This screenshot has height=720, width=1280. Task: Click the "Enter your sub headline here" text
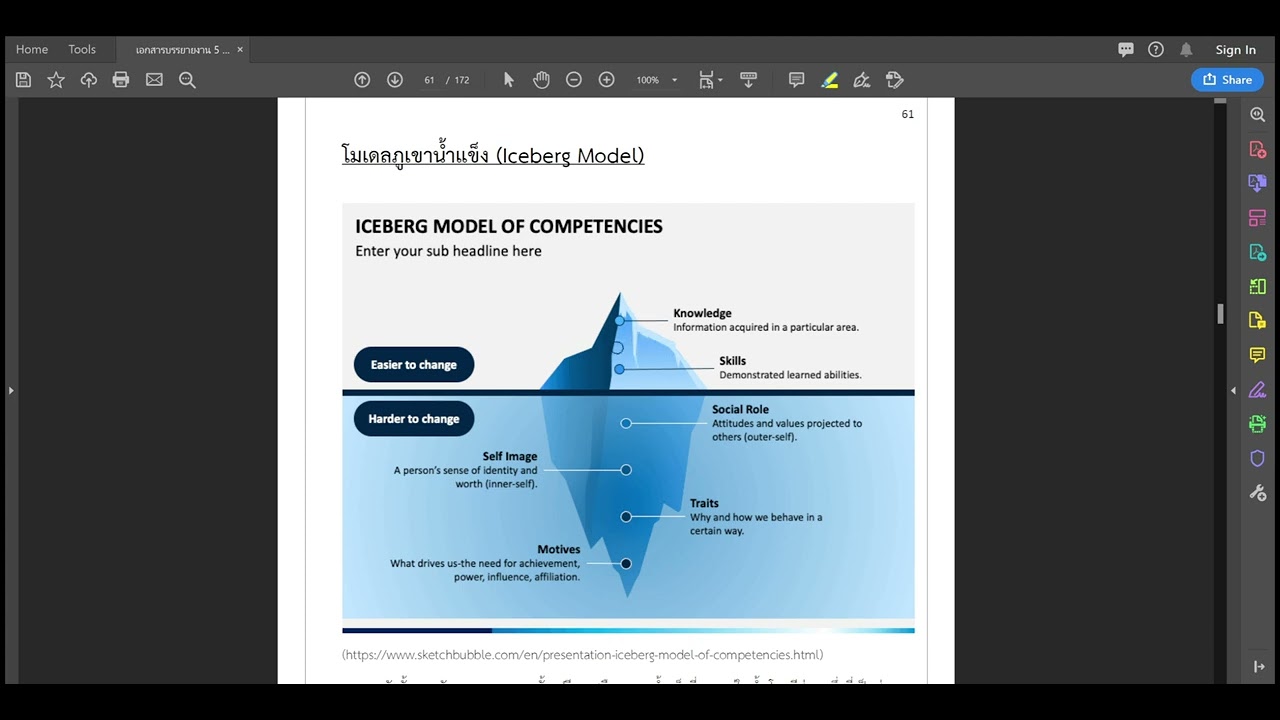[448, 251]
